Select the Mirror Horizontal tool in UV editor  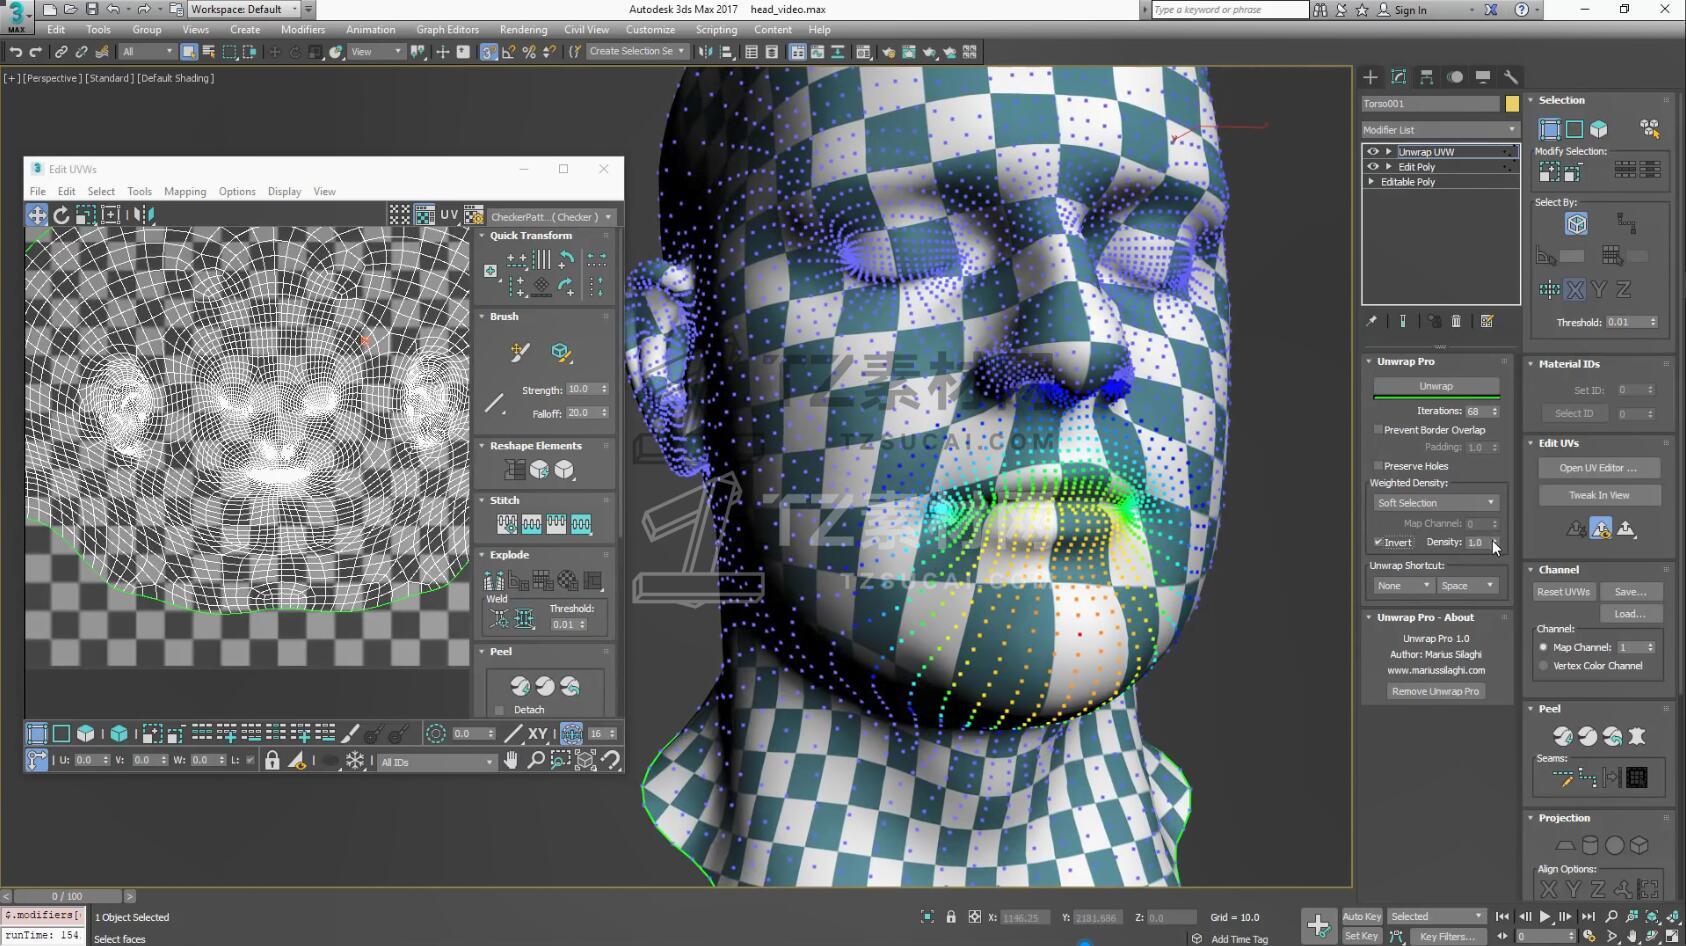pos(143,215)
